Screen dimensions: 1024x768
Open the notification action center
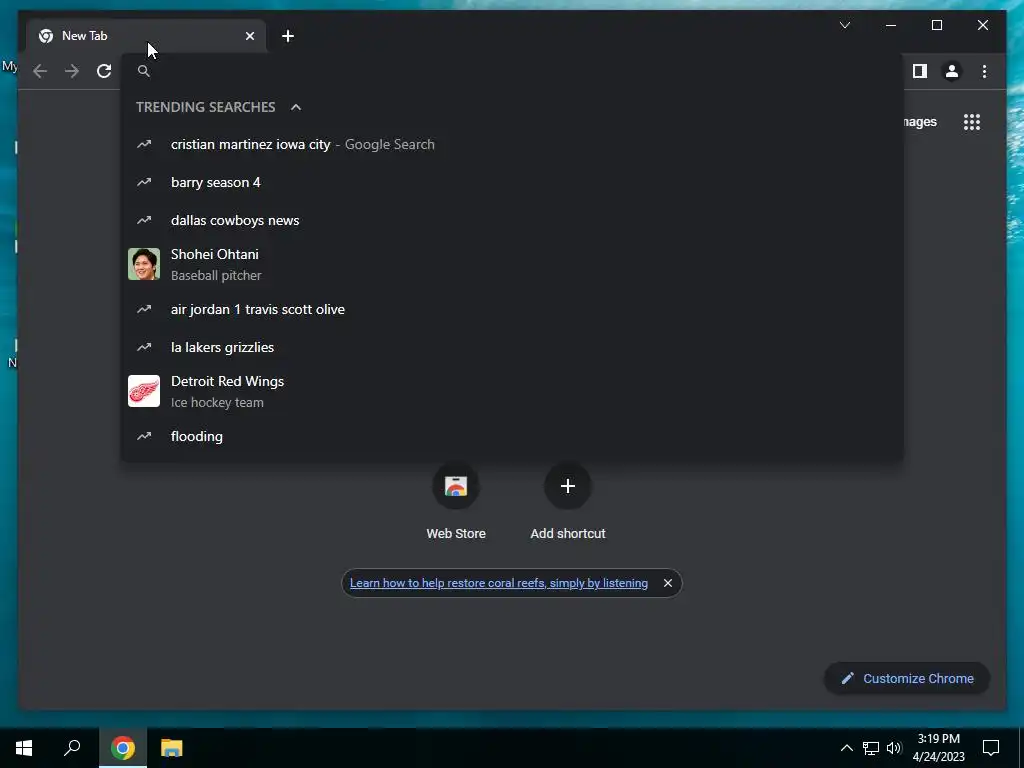point(991,748)
